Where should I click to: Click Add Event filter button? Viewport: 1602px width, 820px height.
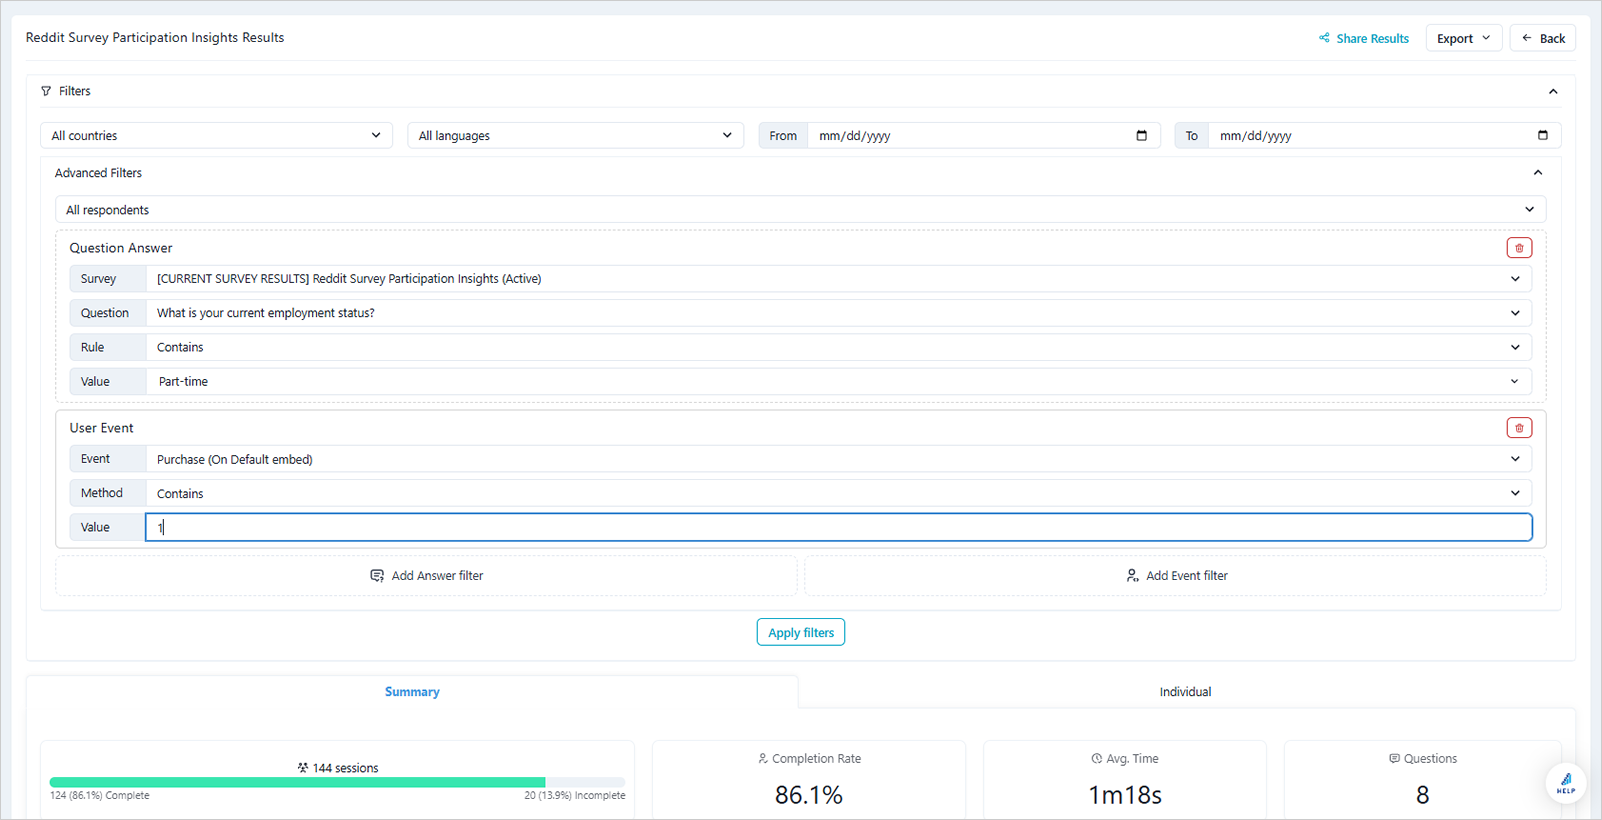pos(1176,576)
